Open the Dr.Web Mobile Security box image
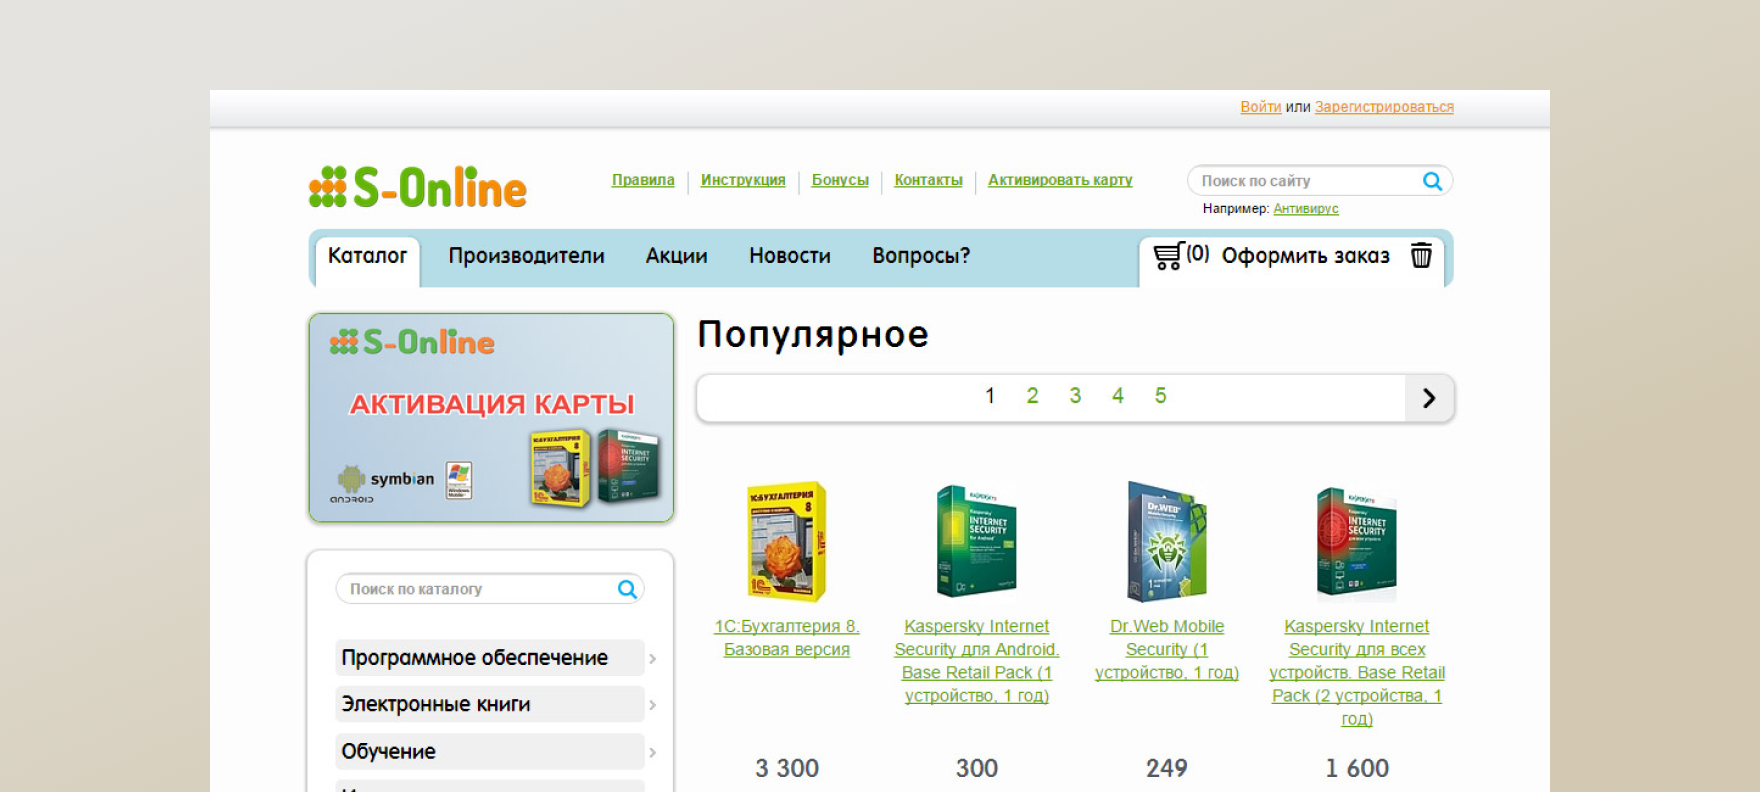The height and width of the screenshot is (792, 1760). pyautogui.click(x=1167, y=541)
